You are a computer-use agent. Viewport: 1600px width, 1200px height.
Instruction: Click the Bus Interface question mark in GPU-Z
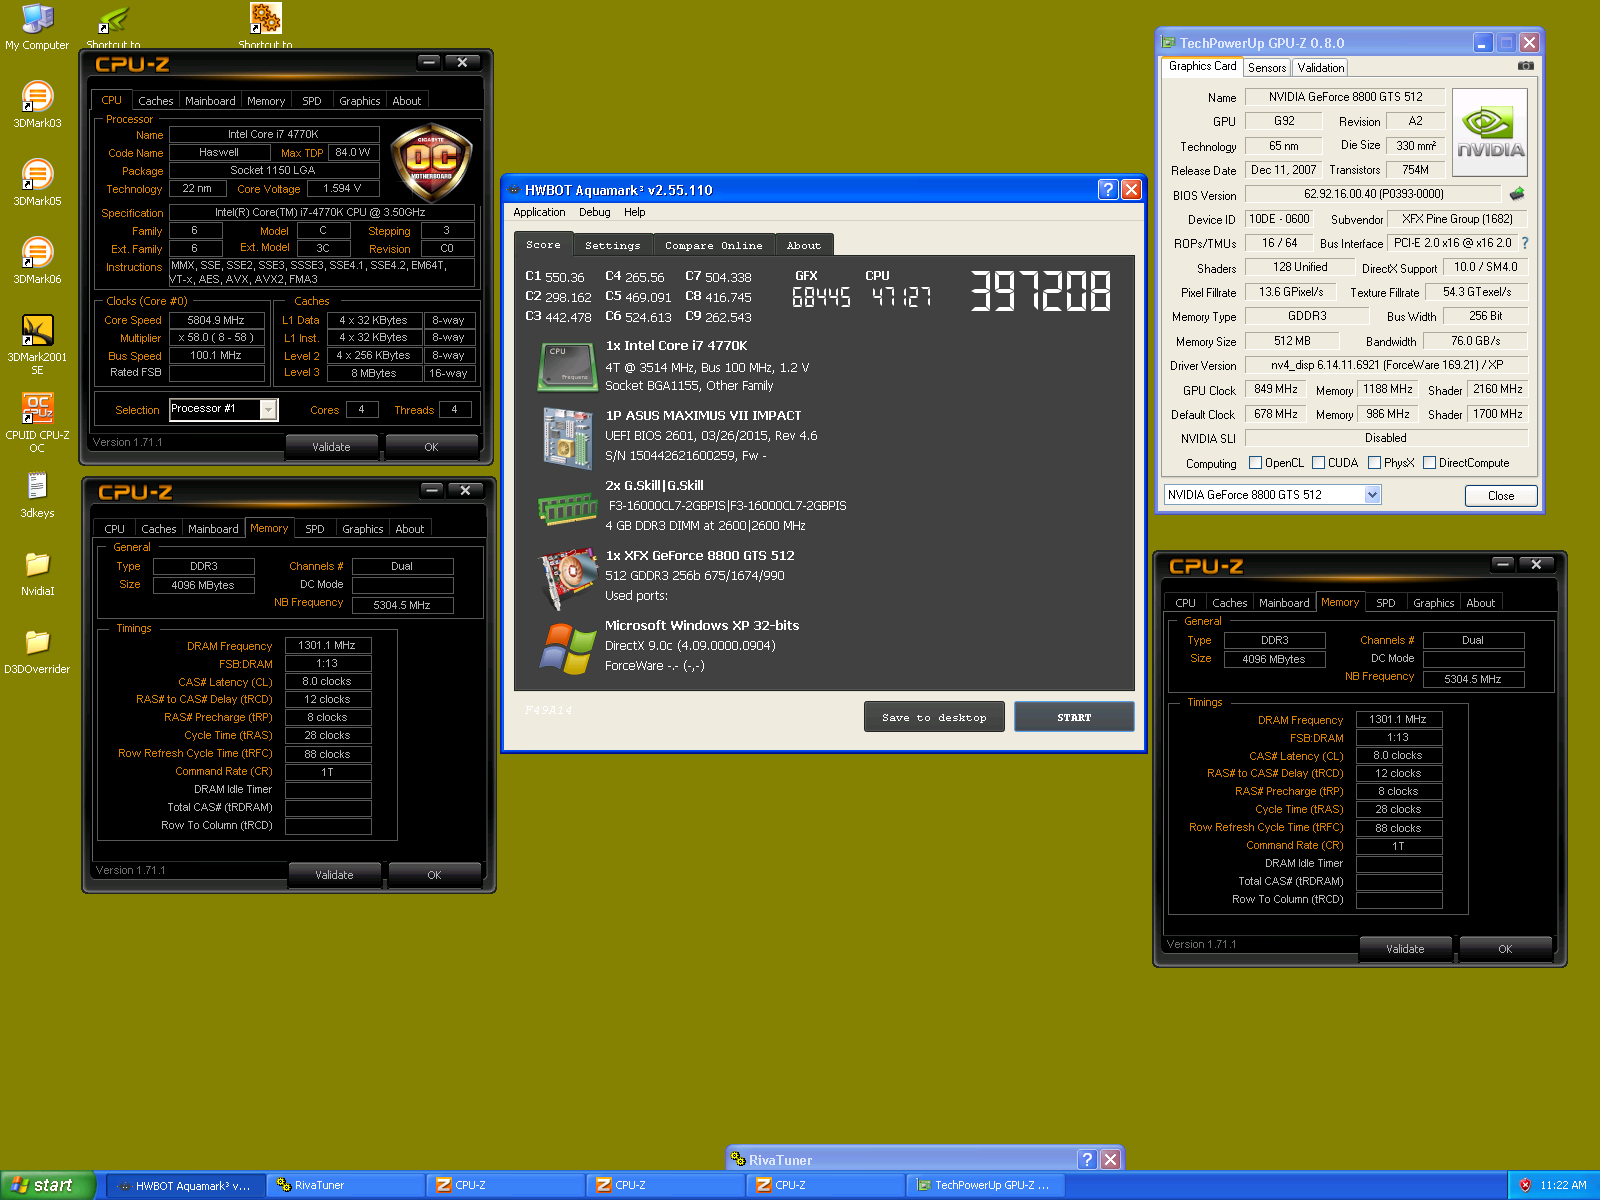coord(1525,243)
